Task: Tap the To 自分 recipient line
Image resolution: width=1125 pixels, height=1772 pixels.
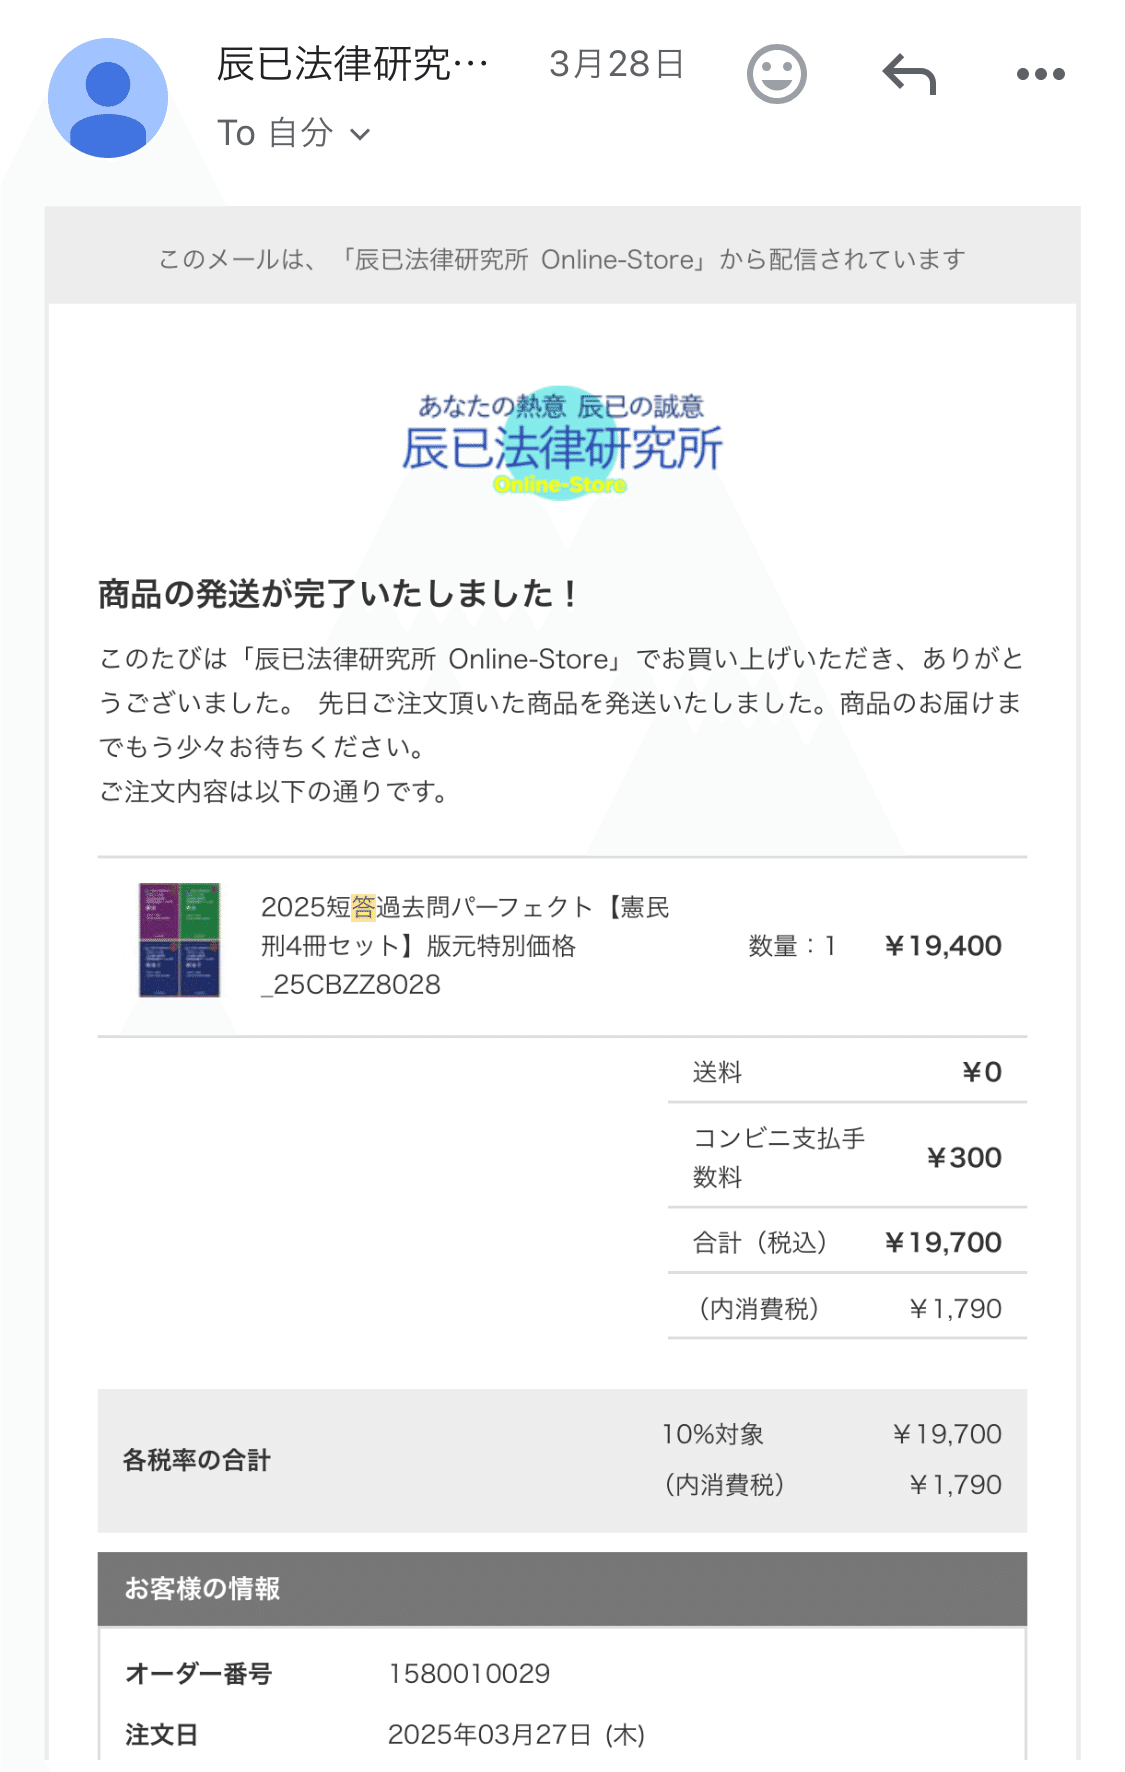Action: coord(276,134)
